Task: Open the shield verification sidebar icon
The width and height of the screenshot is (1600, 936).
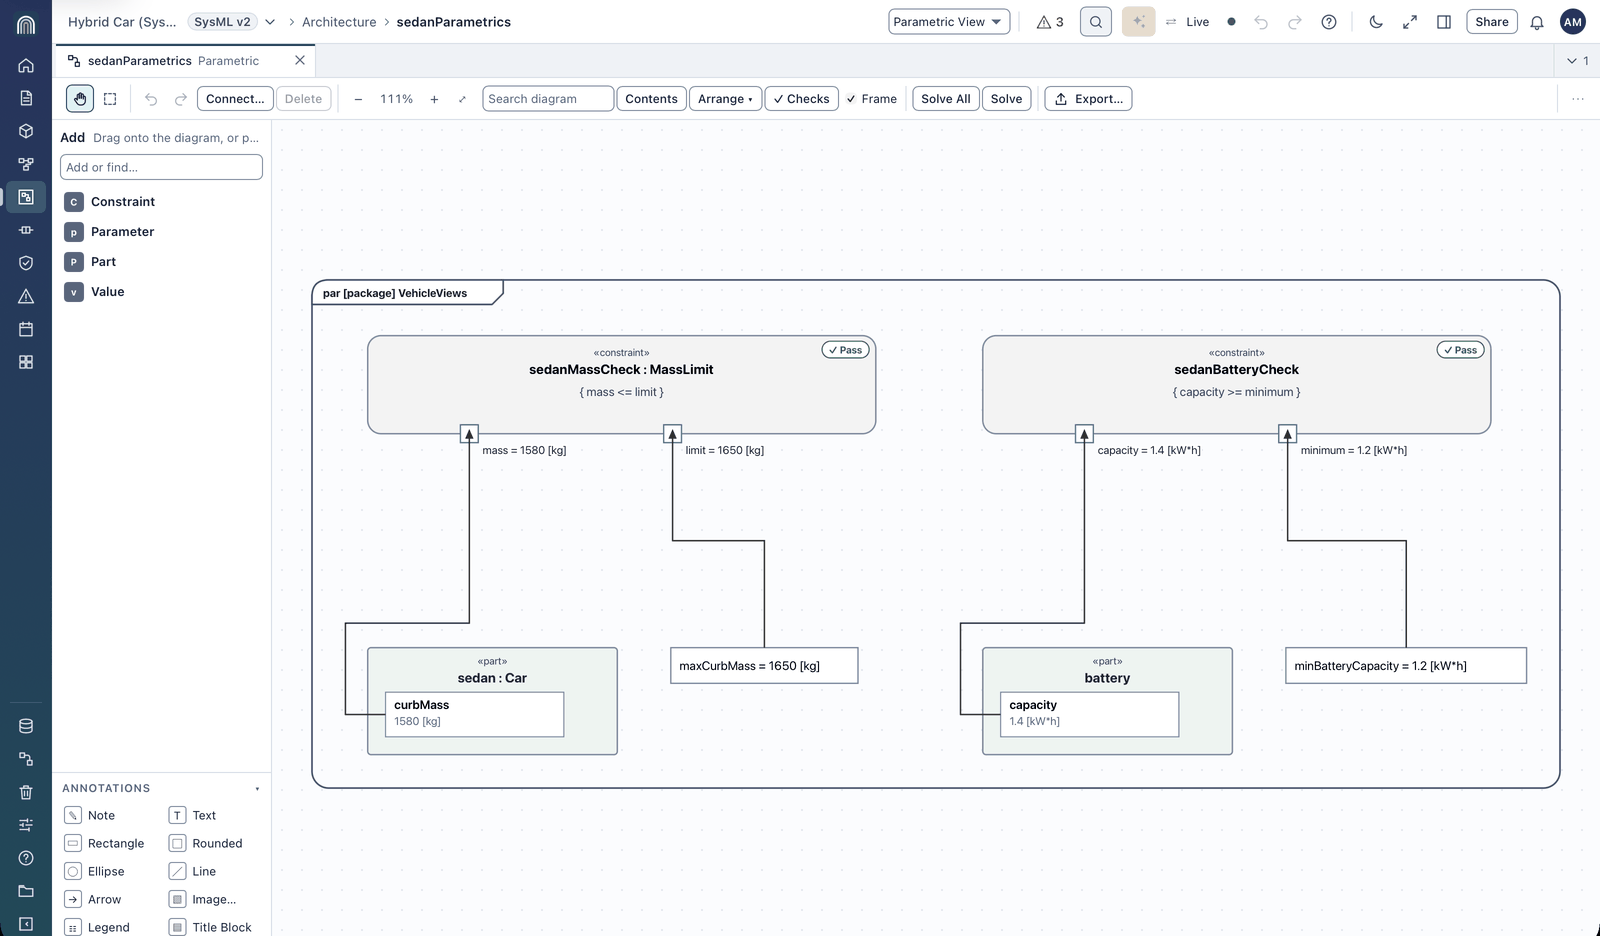Action: [x=26, y=263]
